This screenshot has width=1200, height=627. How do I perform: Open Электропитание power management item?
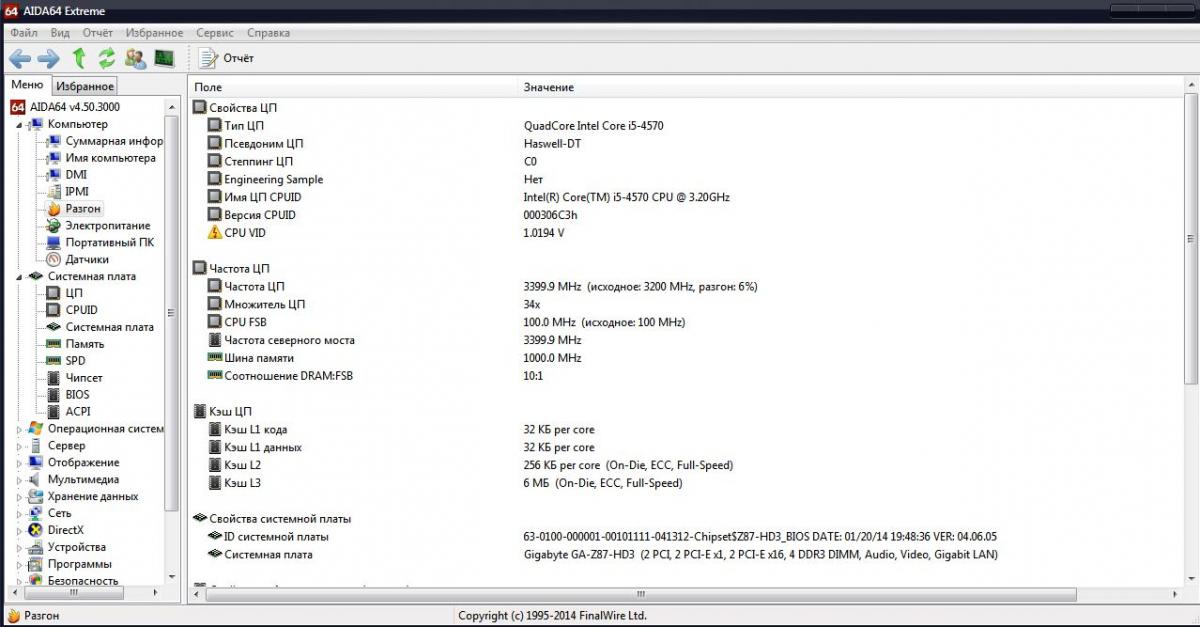coord(107,225)
